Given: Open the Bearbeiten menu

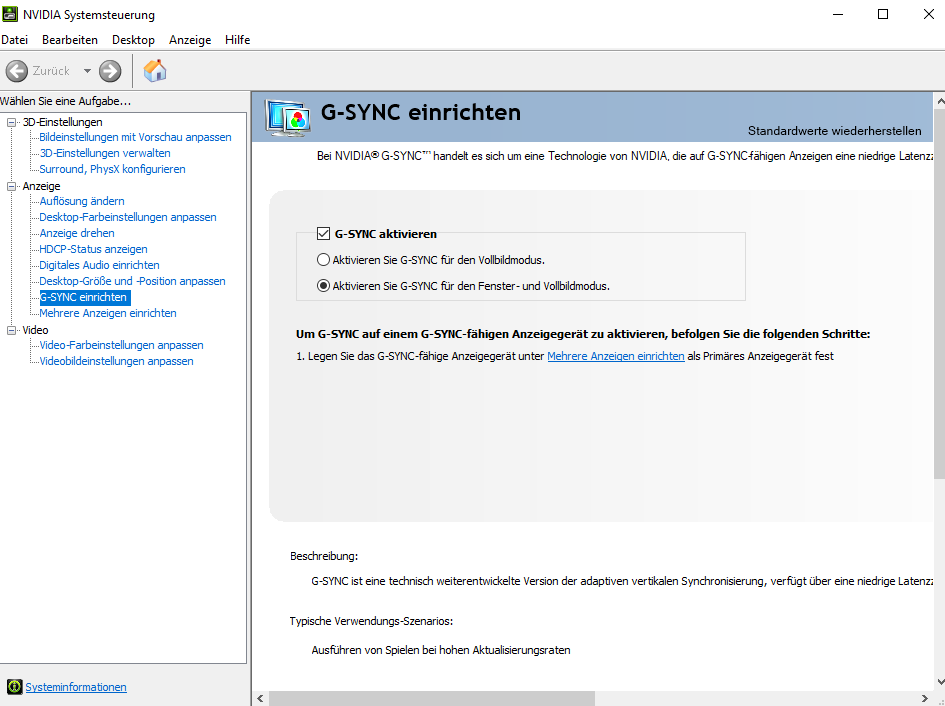Looking at the screenshot, I should [x=70, y=40].
